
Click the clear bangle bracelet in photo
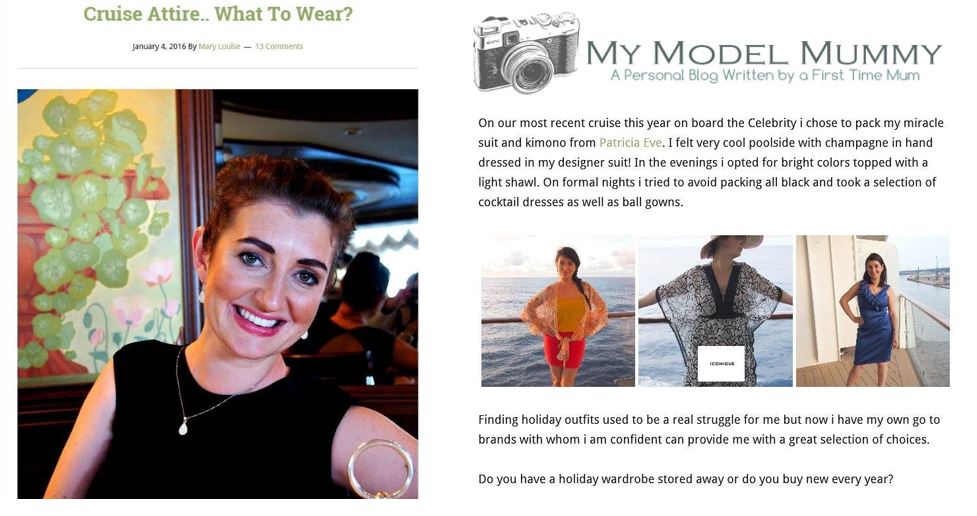(380, 469)
